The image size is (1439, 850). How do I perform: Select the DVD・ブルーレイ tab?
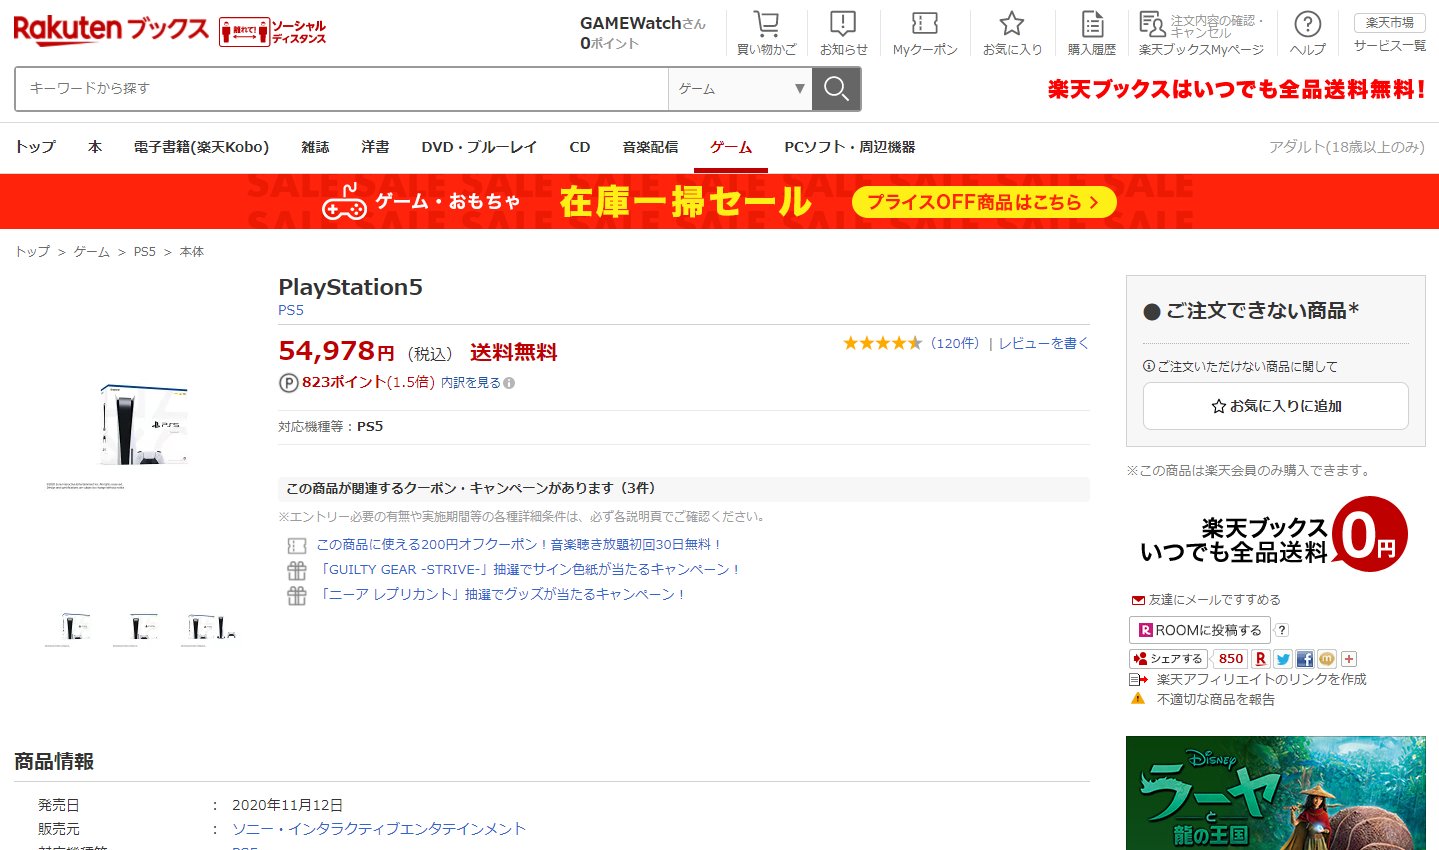pos(479,147)
